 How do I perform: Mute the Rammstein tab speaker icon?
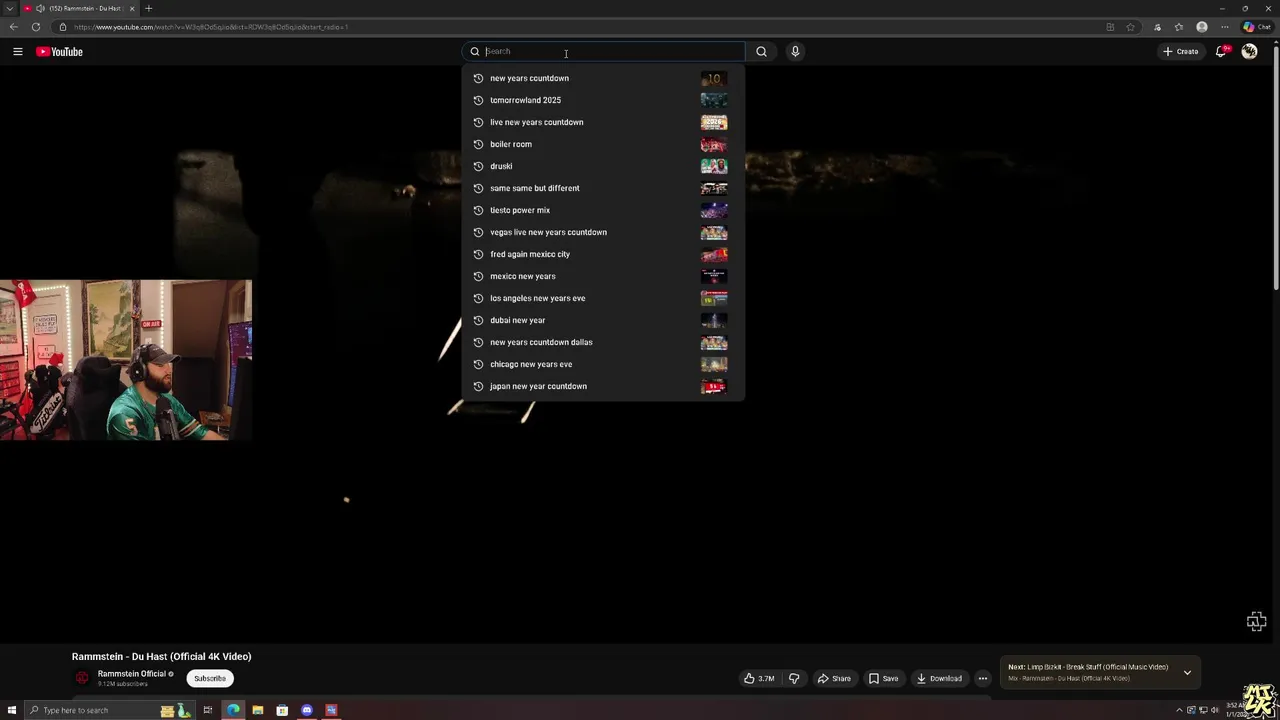(40, 8)
